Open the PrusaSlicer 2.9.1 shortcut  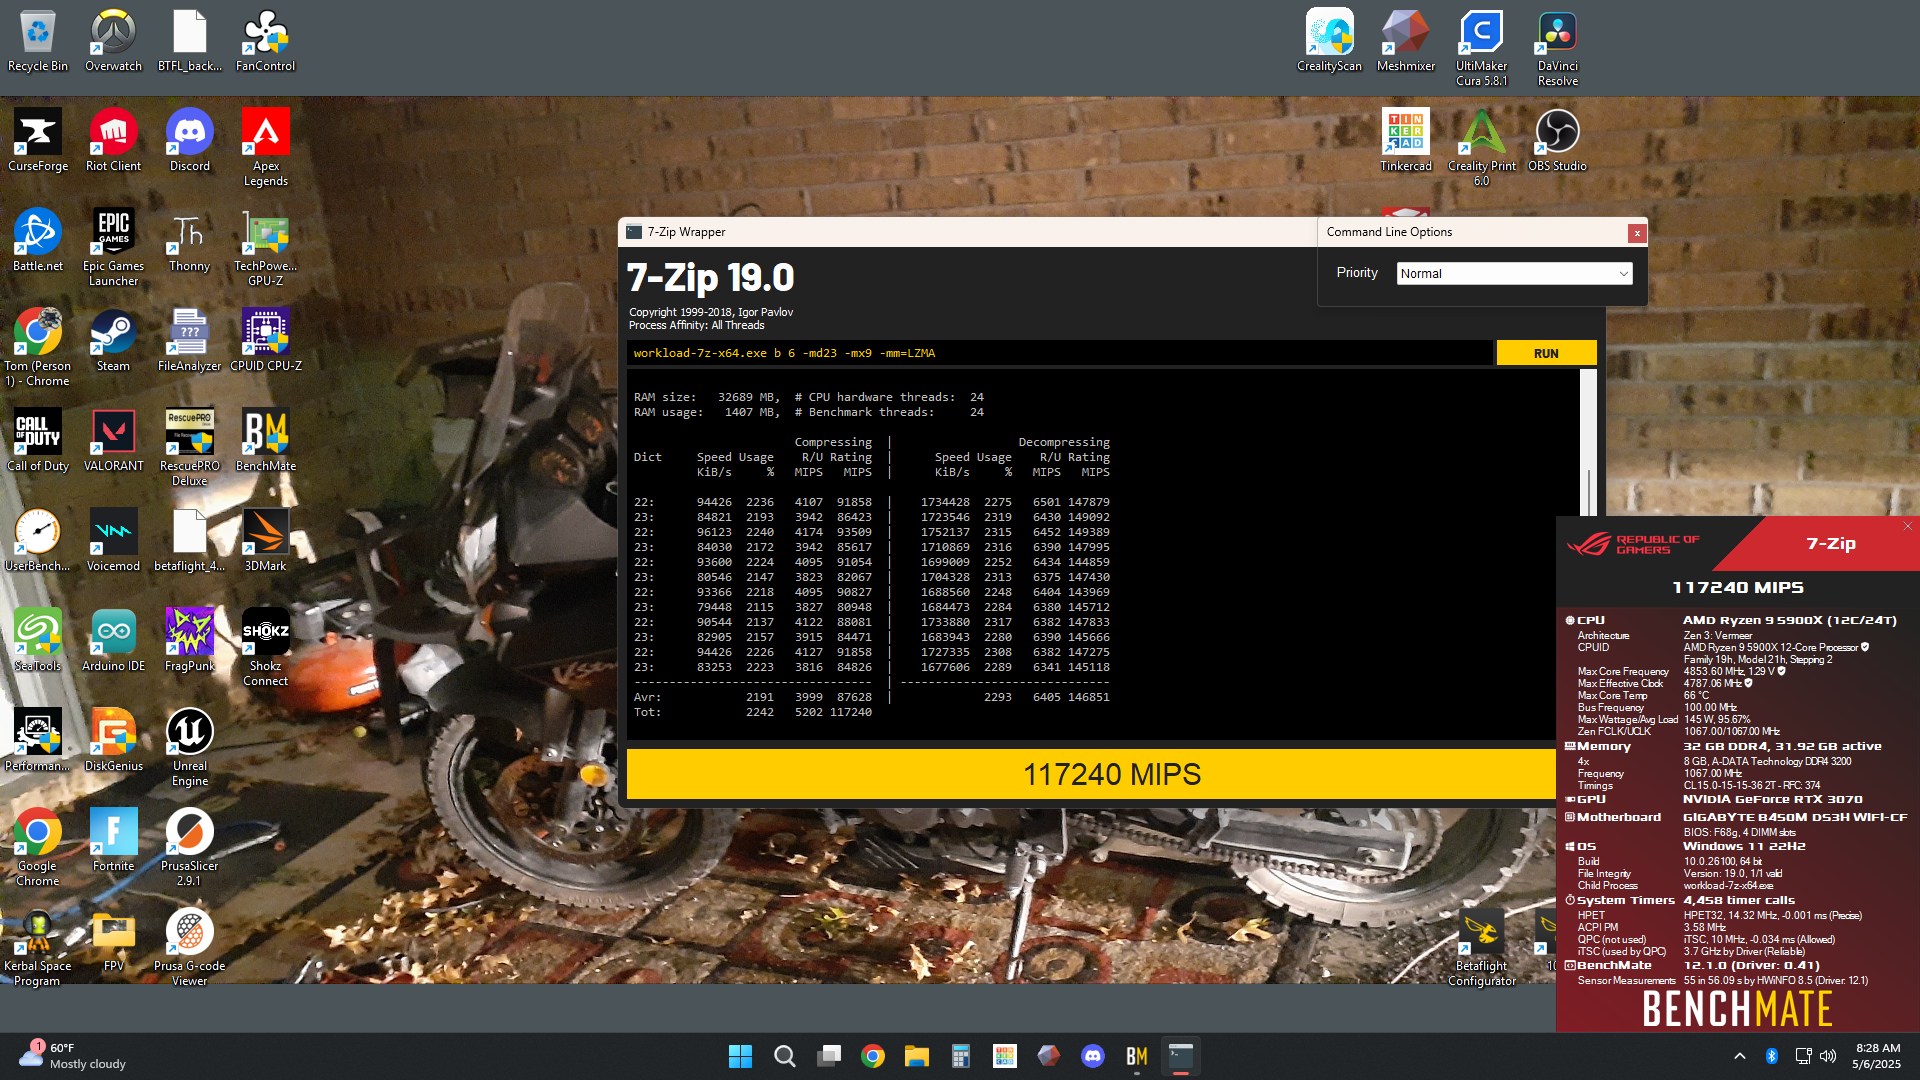[189, 848]
